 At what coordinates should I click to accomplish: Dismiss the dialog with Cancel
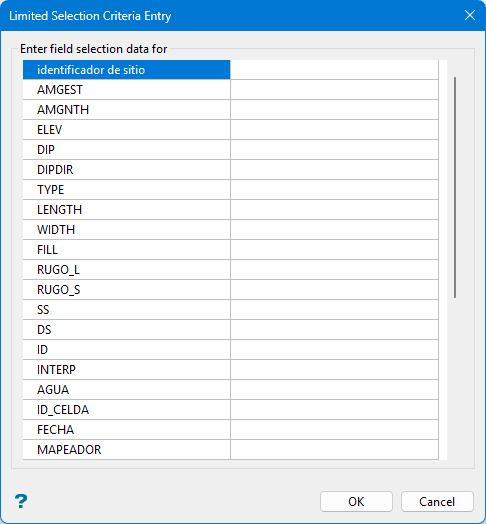437,502
